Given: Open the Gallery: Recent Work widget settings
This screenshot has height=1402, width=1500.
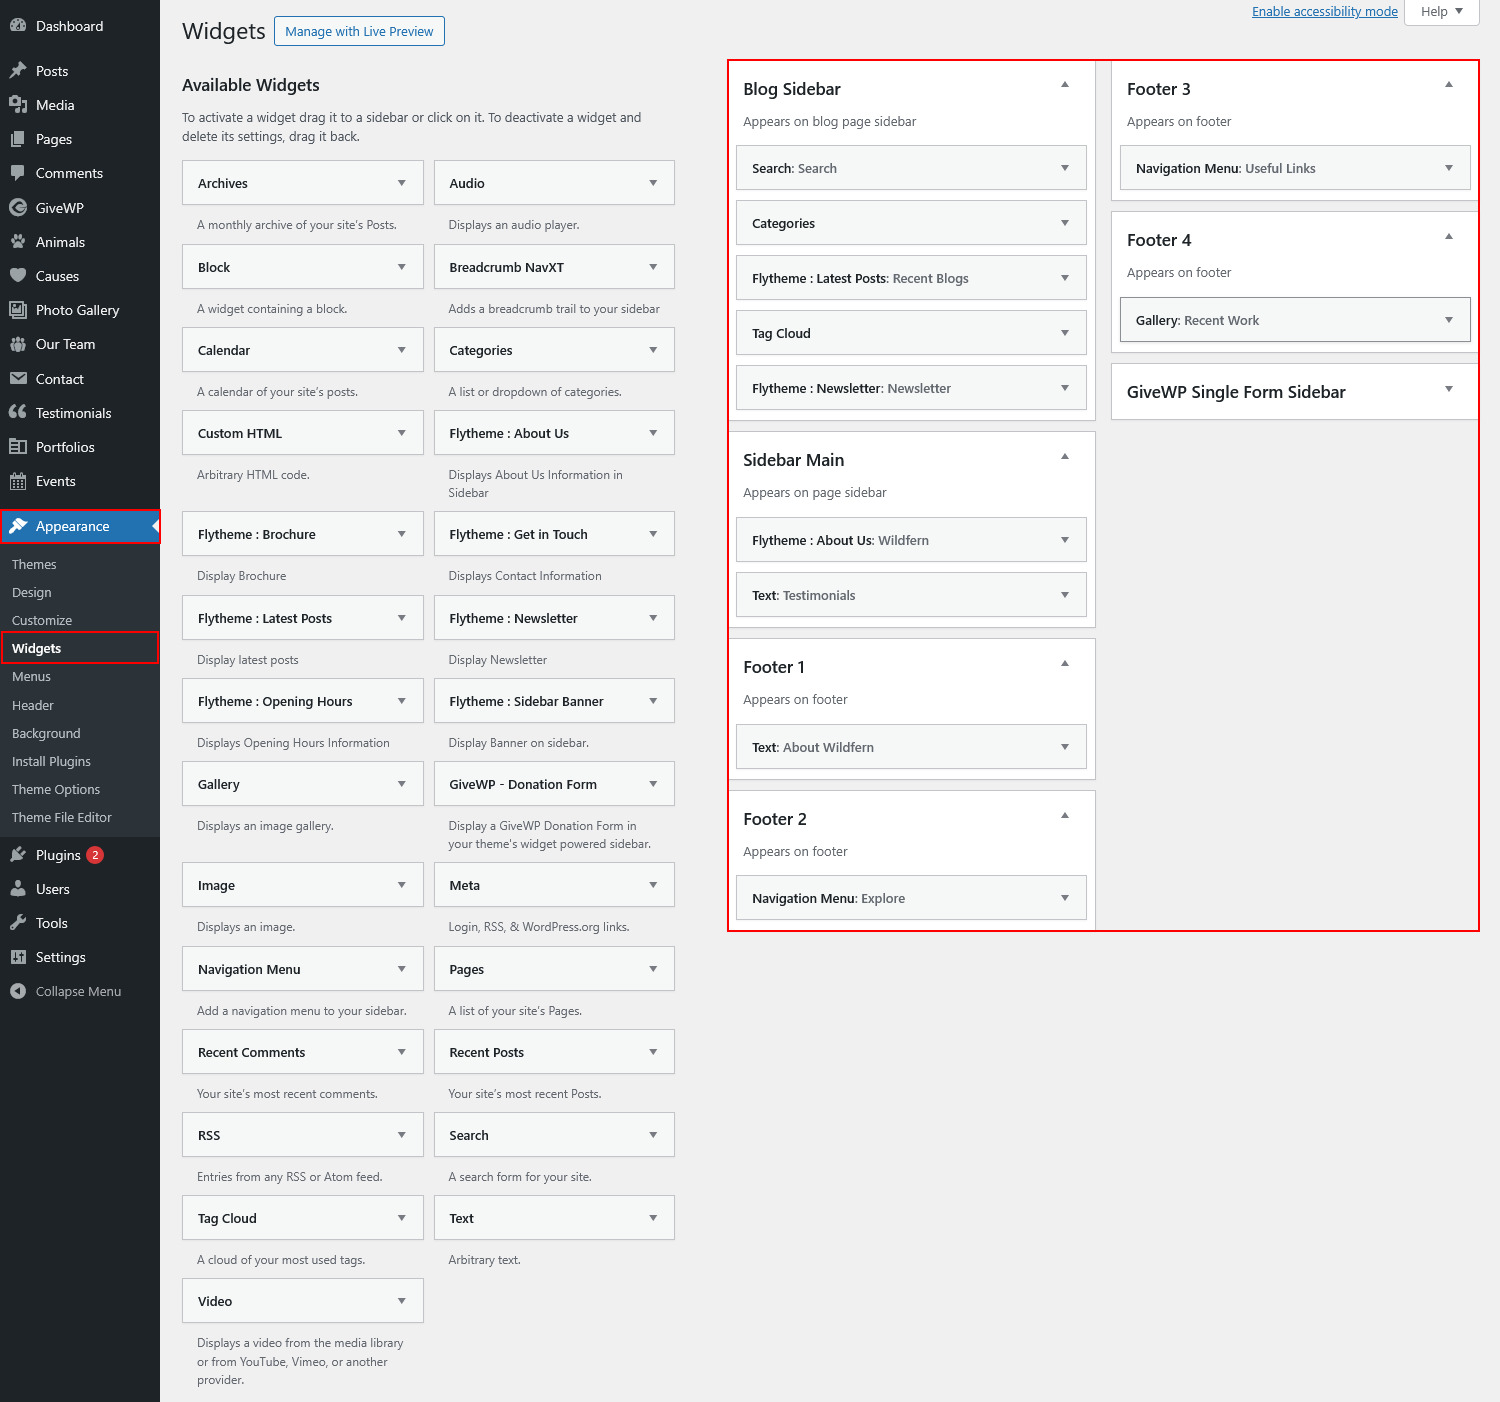Looking at the screenshot, I should [x=1448, y=320].
